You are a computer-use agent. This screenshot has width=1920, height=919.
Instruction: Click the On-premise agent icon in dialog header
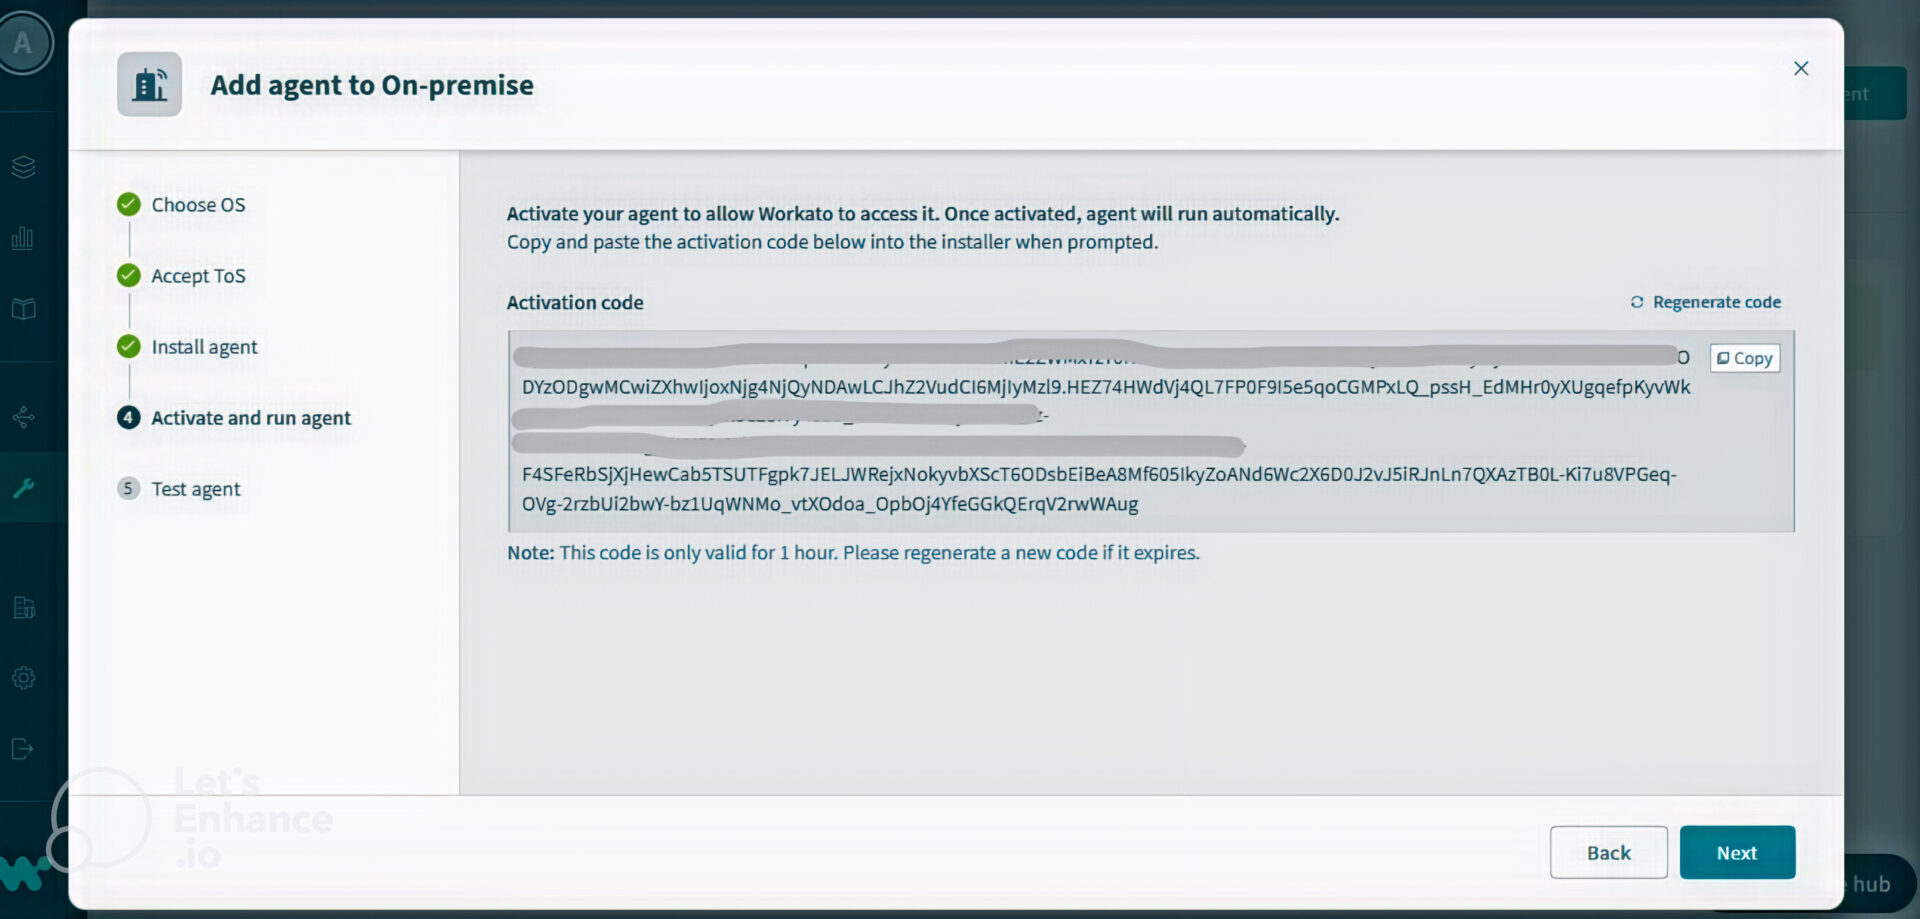coord(148,84)
